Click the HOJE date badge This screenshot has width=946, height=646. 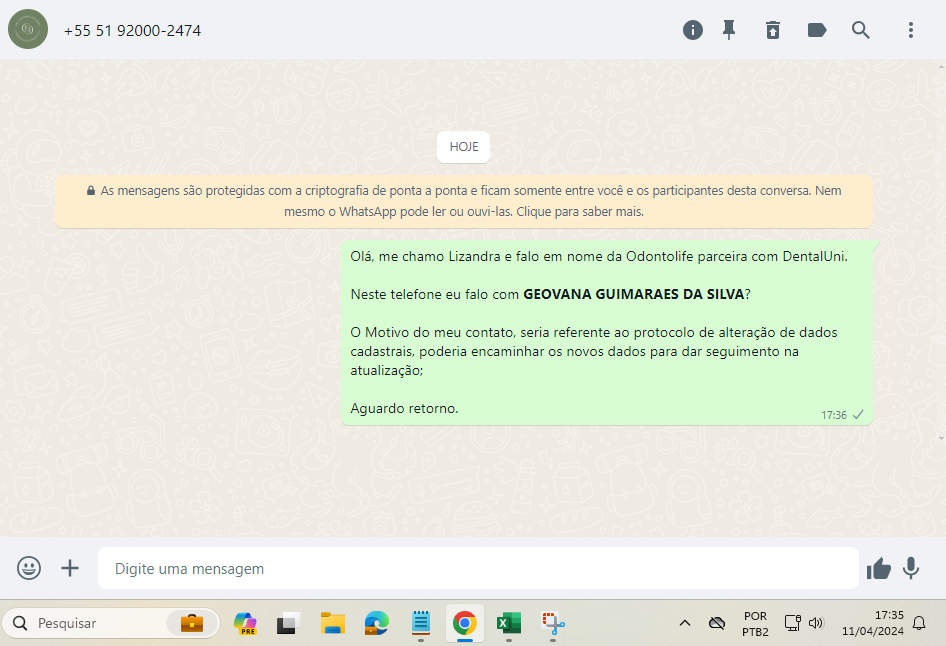point(463,147)
